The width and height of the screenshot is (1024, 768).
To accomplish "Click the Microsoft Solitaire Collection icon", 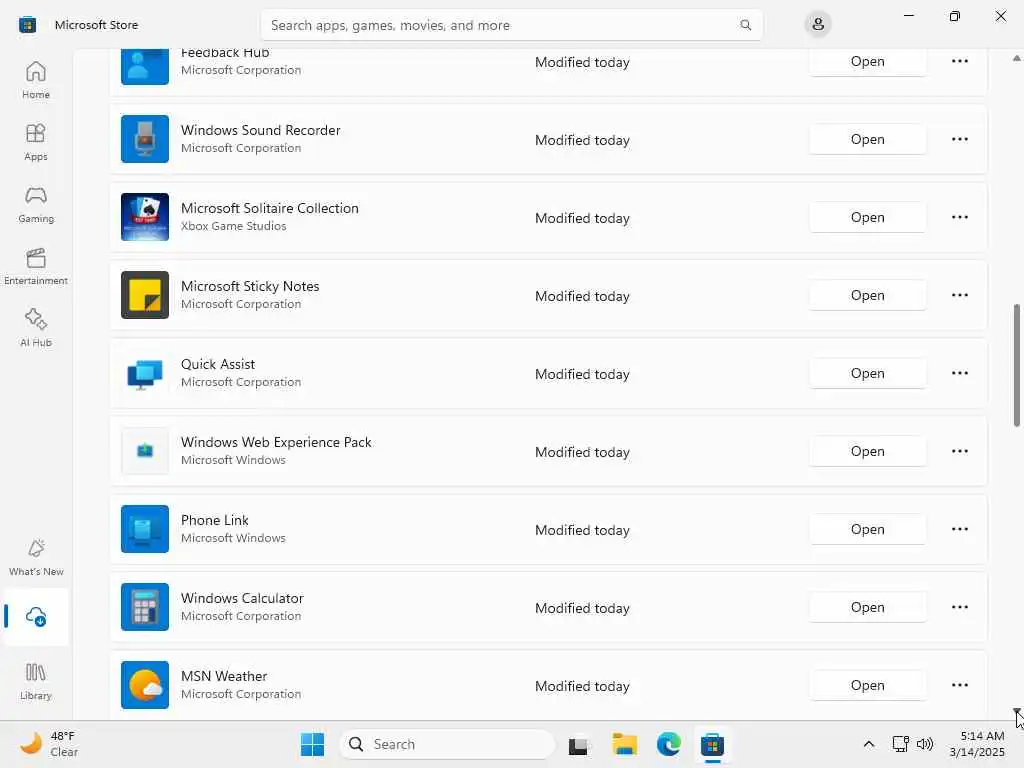I will (144, 217).
